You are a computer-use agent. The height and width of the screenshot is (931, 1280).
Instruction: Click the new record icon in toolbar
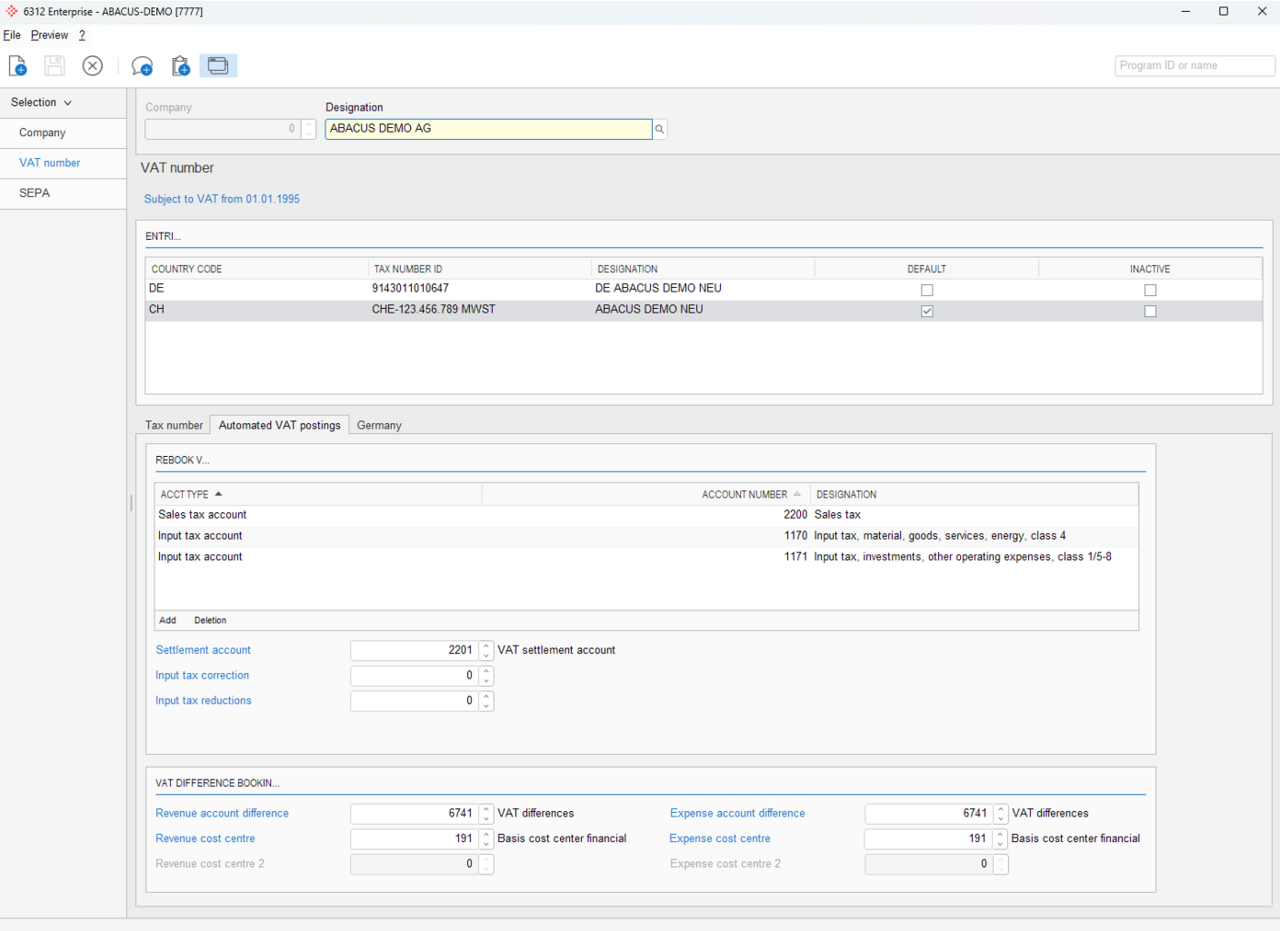(x=18, y=66)
